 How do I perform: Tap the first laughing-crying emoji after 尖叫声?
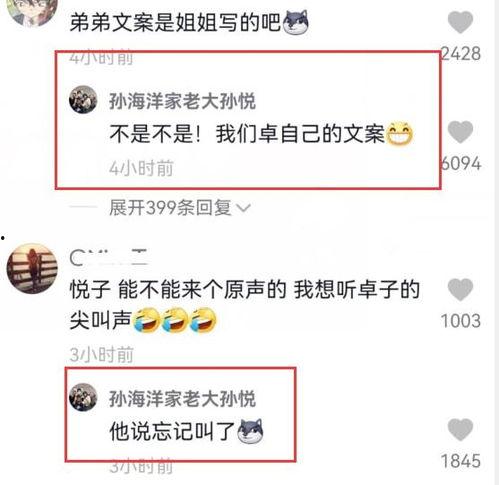146,320
